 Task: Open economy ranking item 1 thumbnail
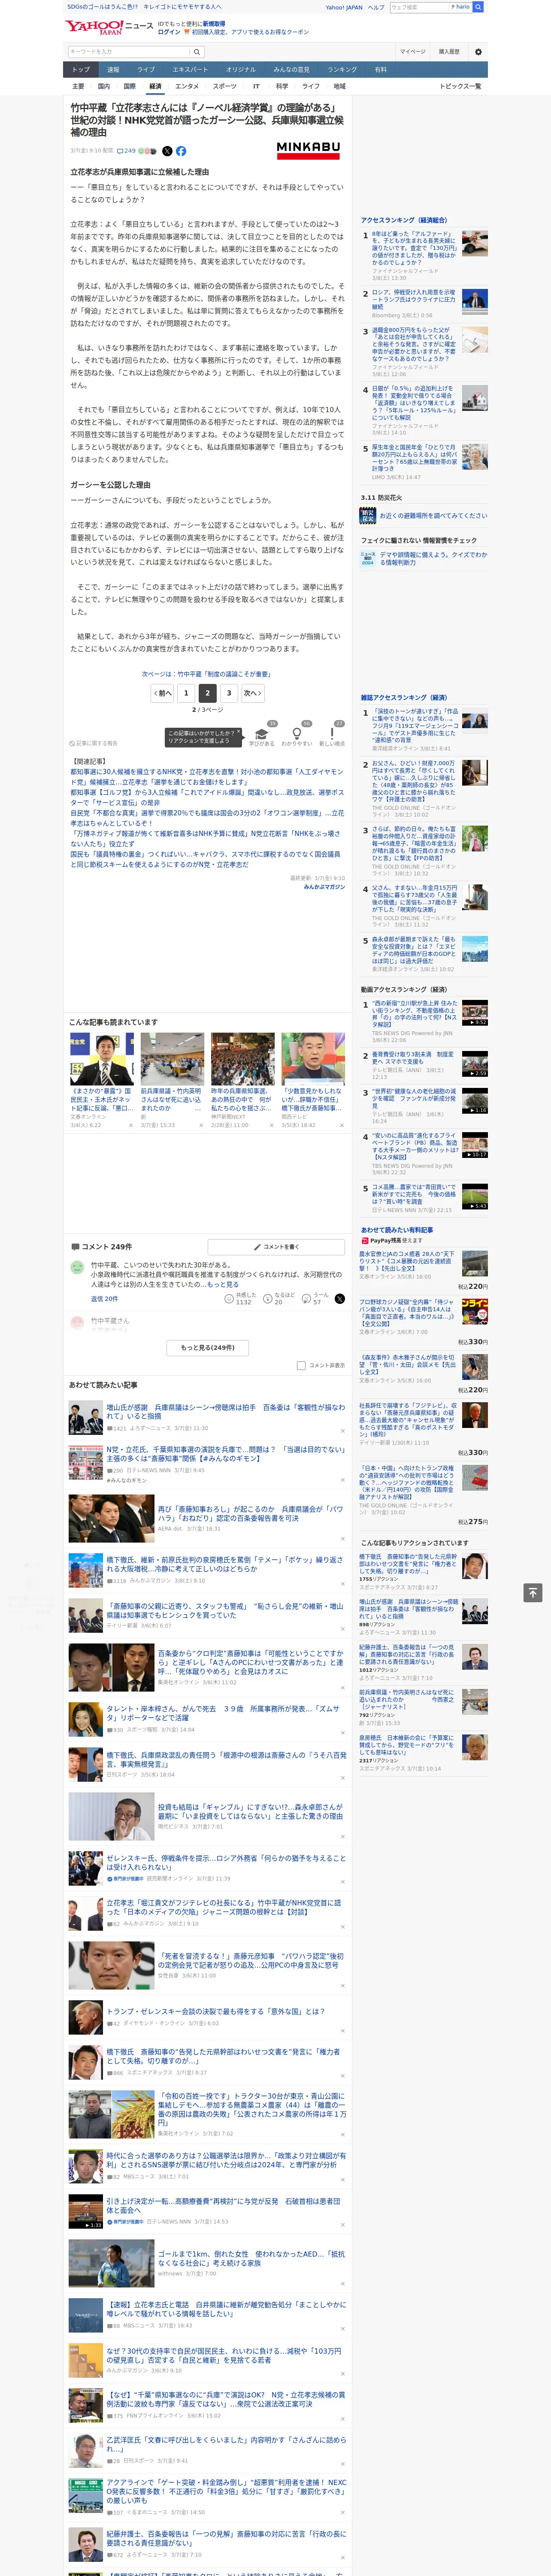475,243
